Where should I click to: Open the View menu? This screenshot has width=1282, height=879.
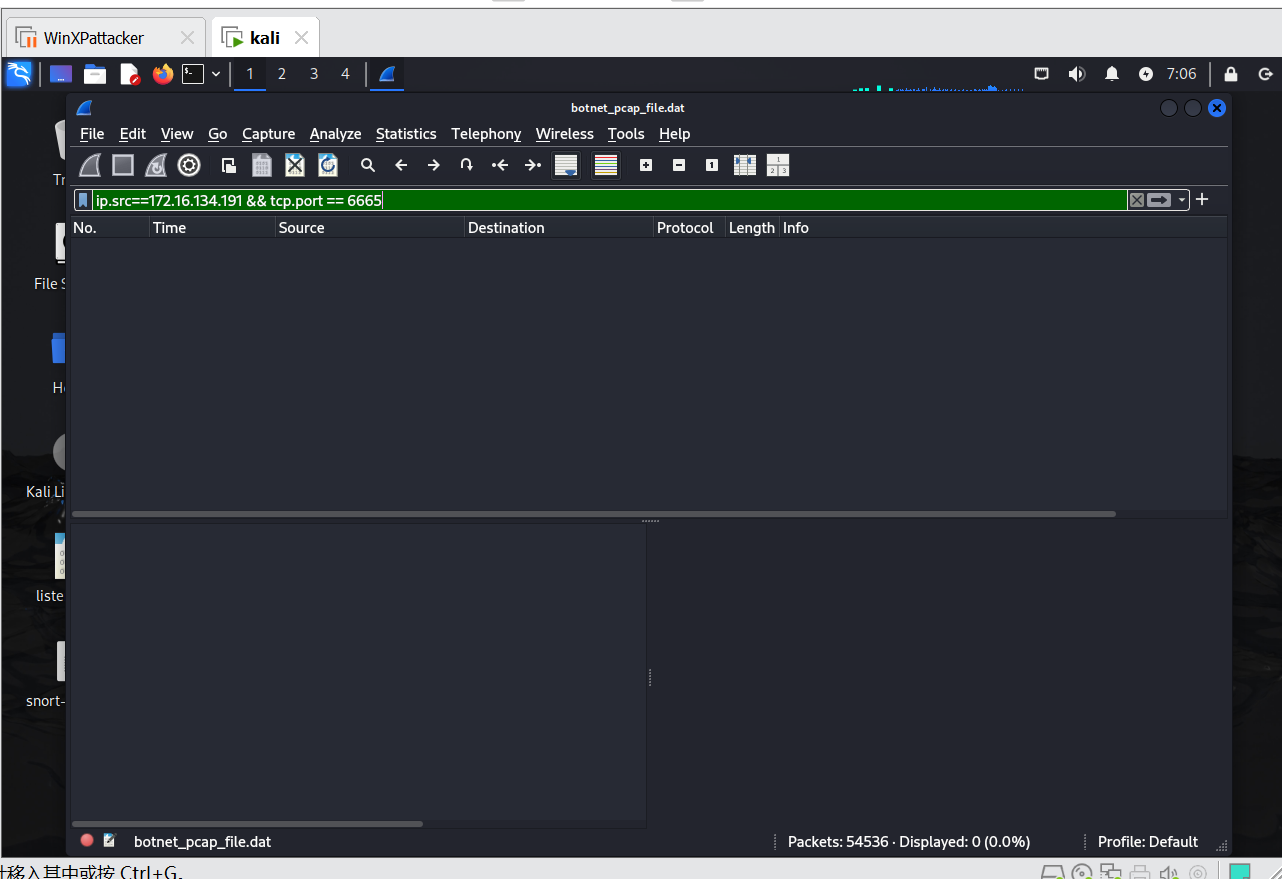click(x=177, y=134)
